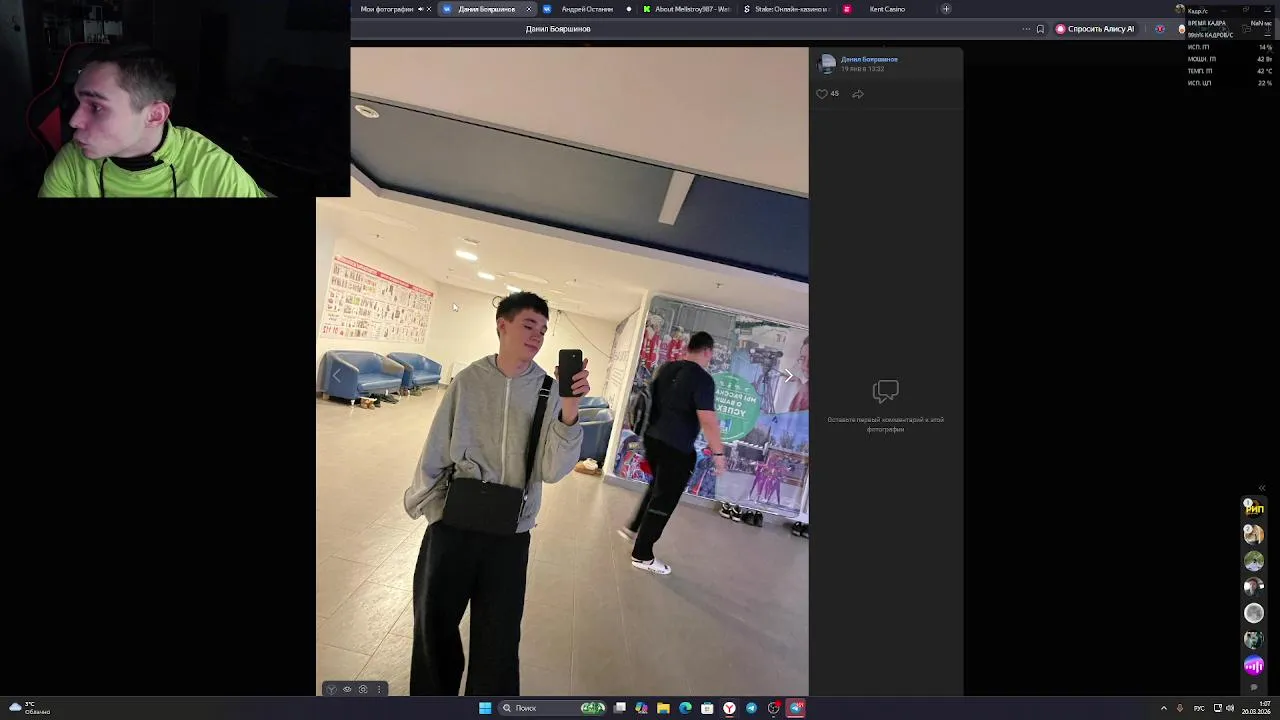Click the author avatar beside the photo
The height and width of the screenshot is (720, 1280).
[x=827, y=64]
